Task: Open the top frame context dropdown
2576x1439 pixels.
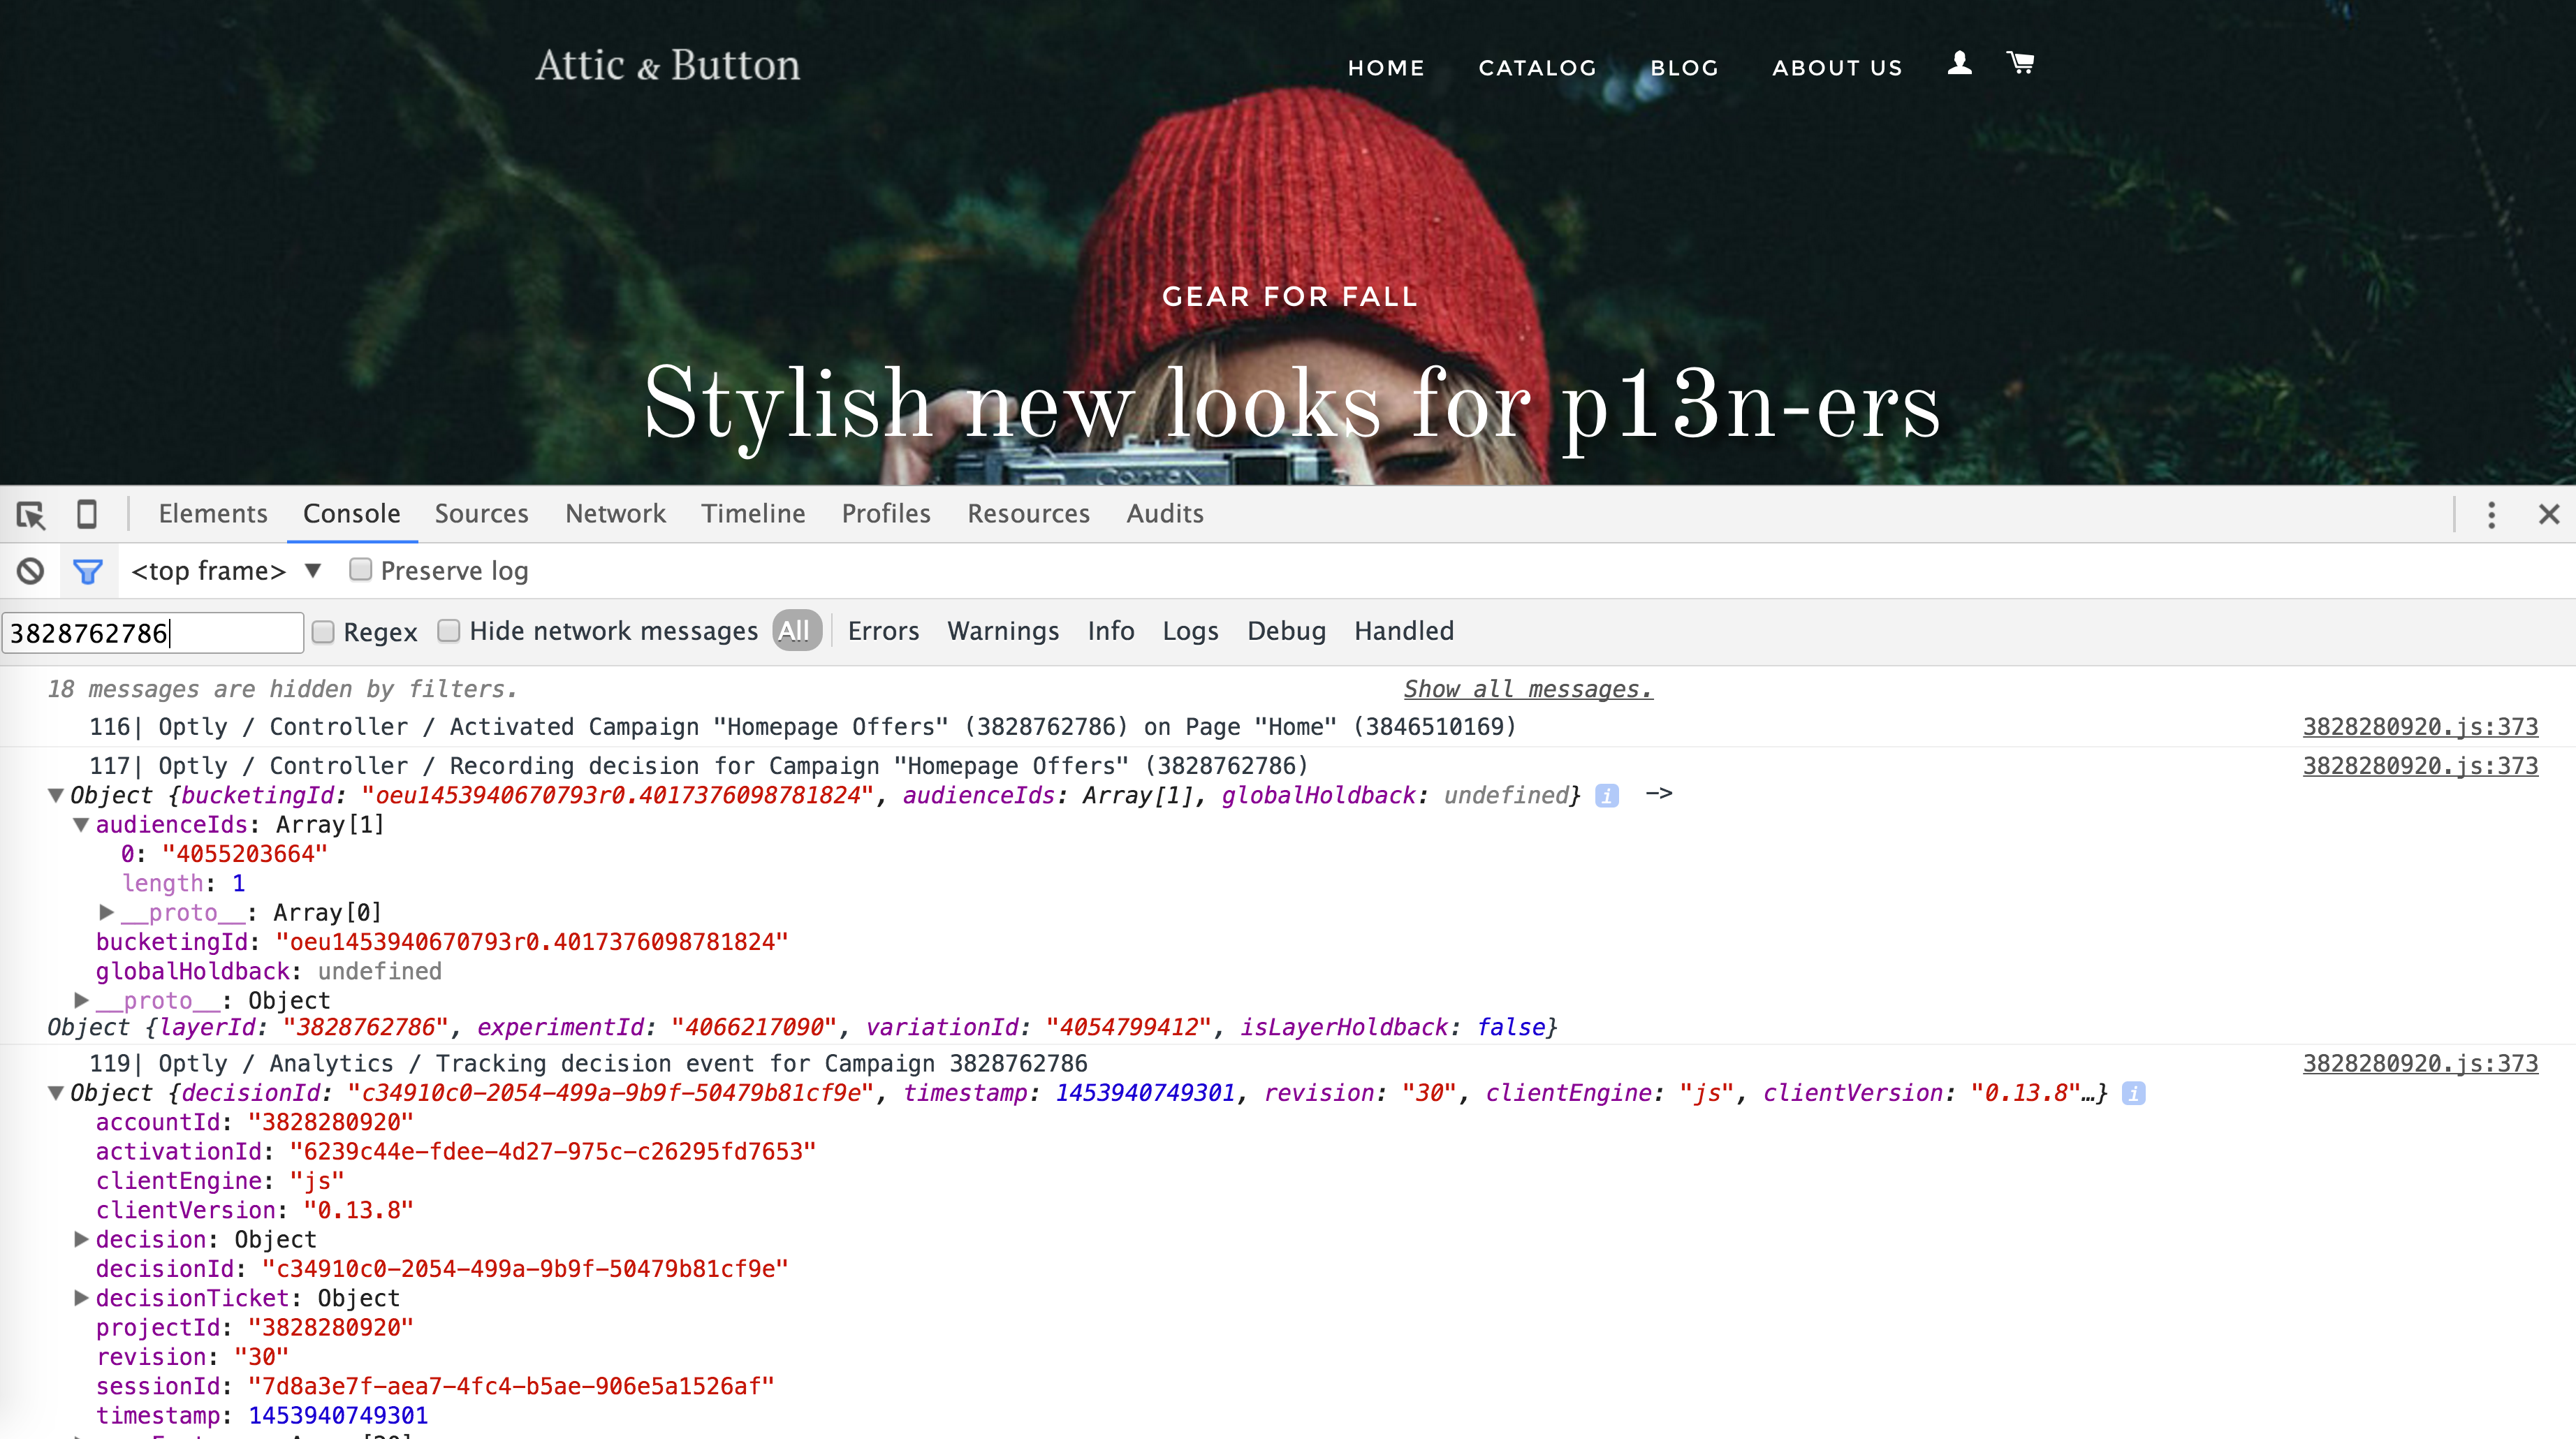Action: coord(227,571)
